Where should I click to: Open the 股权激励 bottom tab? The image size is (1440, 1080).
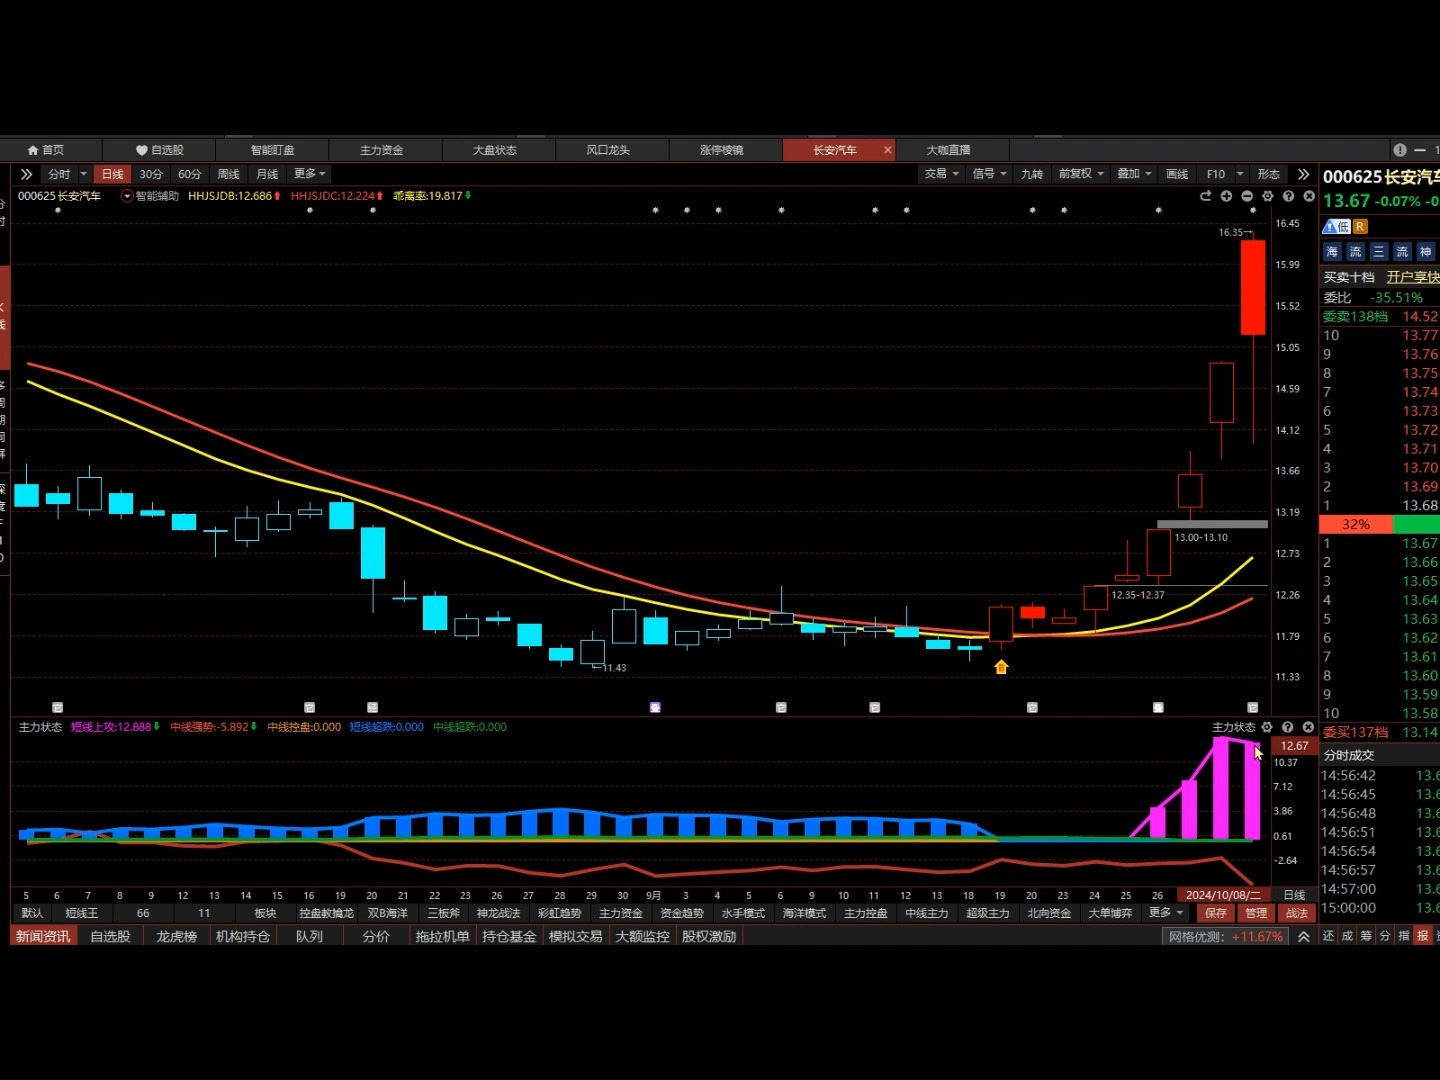click(x=709, y=937)
